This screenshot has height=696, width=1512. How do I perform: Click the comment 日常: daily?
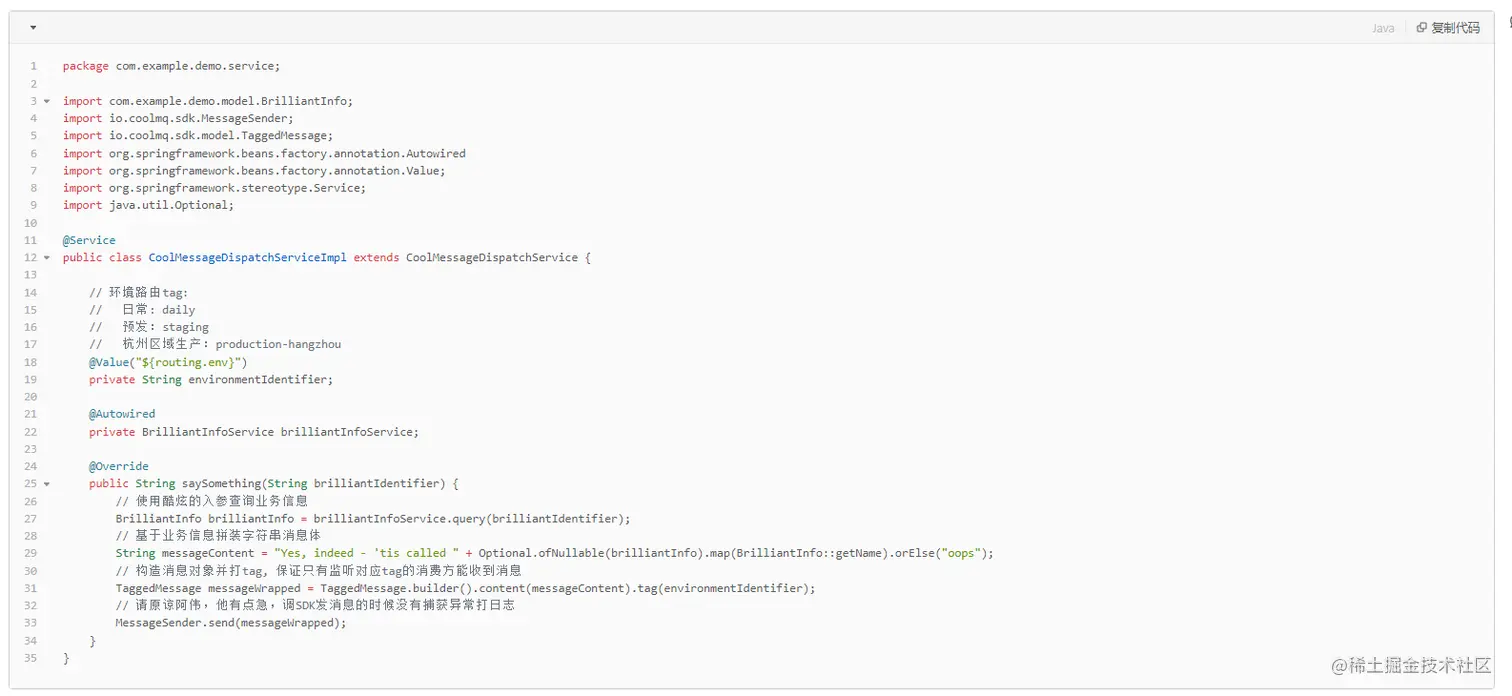pyautogui.click(x=142, y=310)
